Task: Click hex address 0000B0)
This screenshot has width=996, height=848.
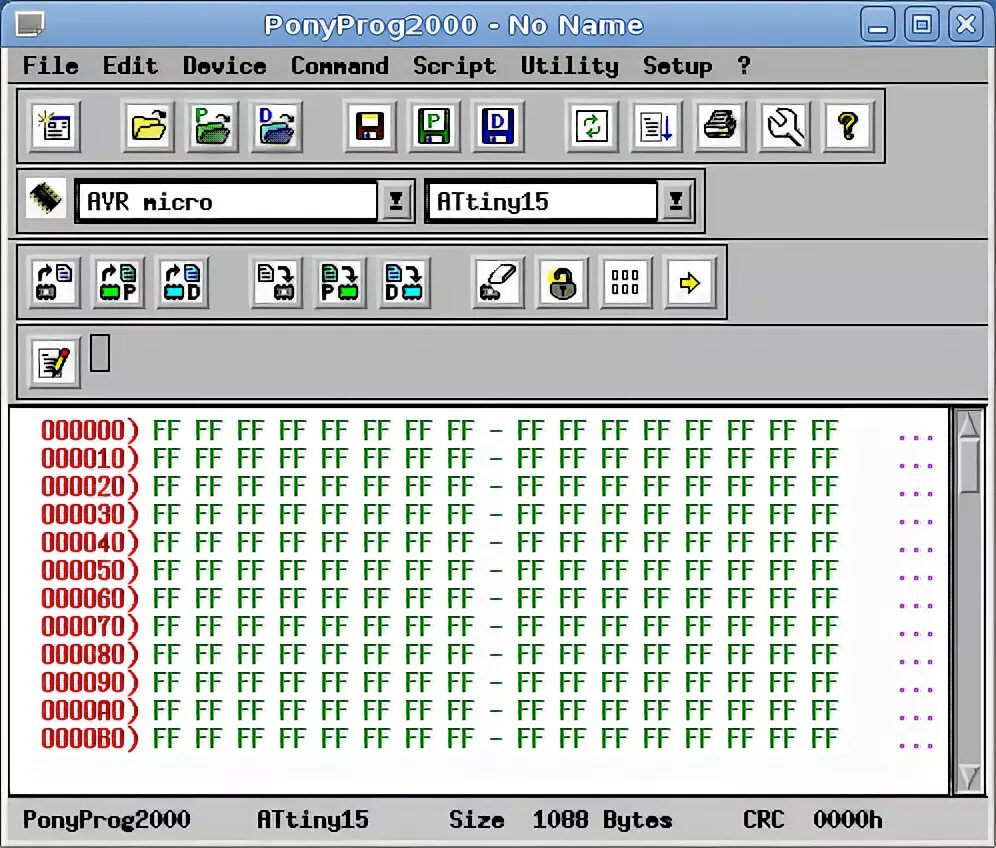Action: pyautogui.click(x=90, y=737)
